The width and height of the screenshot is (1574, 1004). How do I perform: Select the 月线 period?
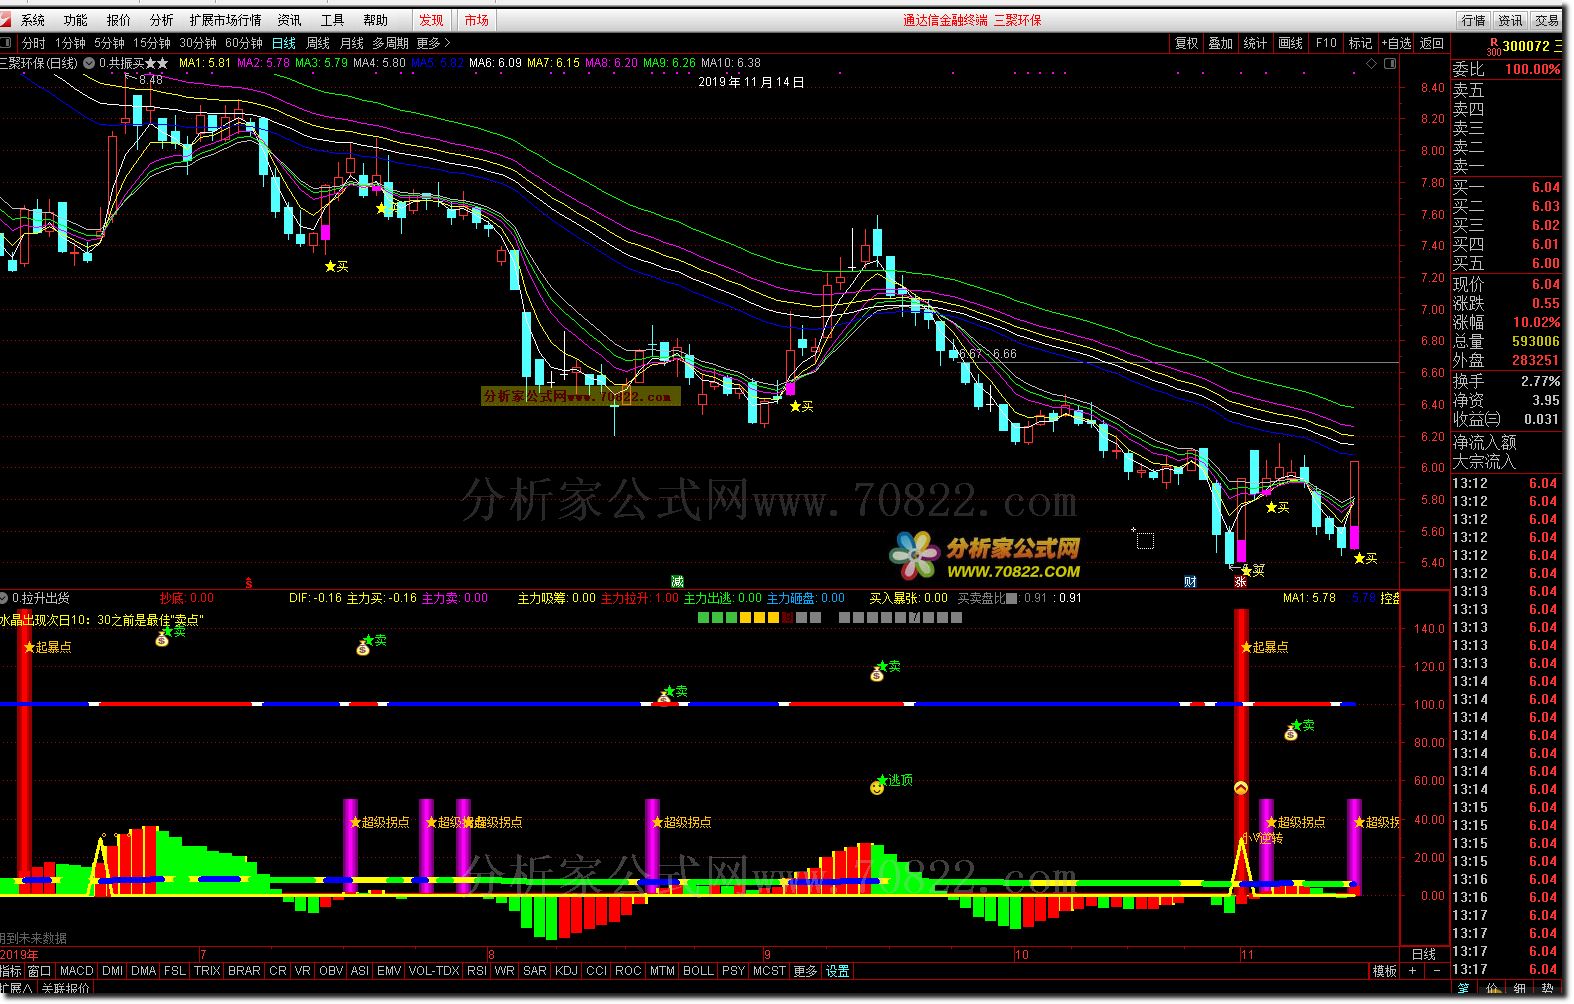pos(352,43)
